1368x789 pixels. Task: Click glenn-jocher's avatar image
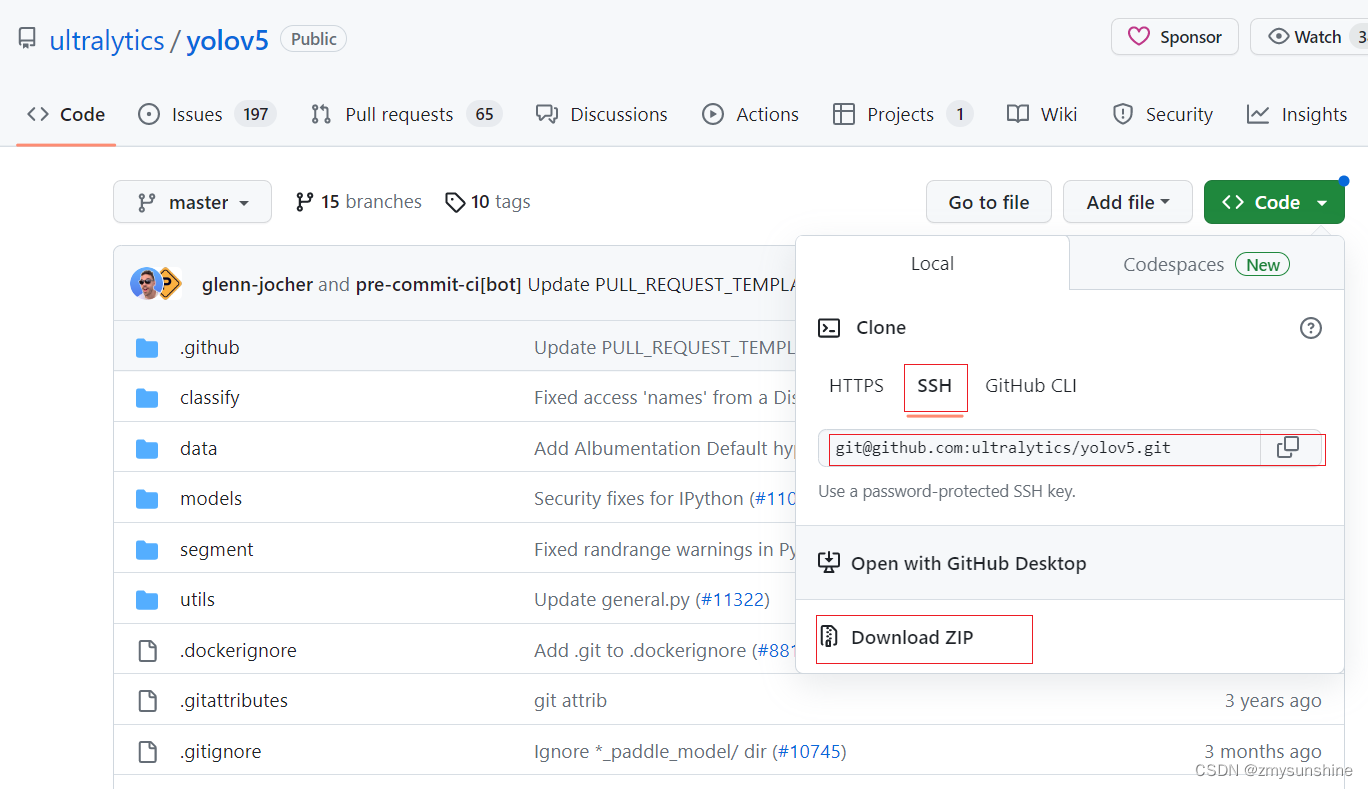(x=146, y=284)
